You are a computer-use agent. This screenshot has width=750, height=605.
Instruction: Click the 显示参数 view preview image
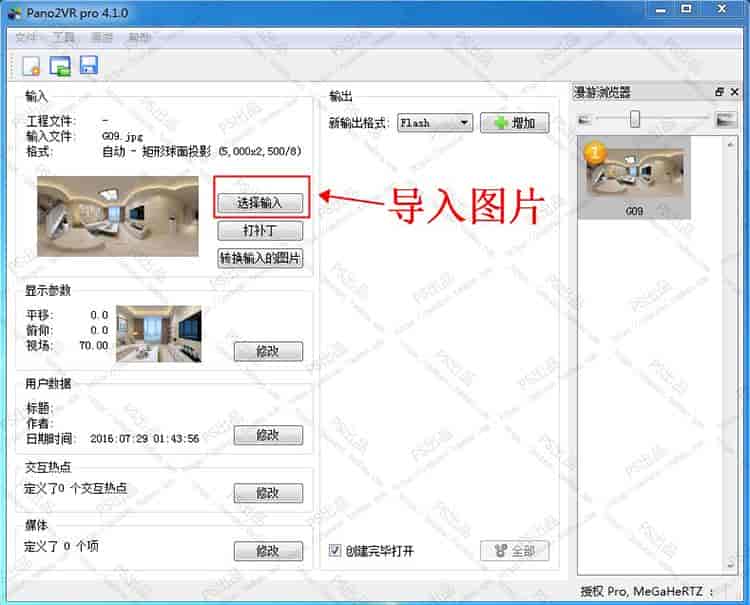[159, 334]
